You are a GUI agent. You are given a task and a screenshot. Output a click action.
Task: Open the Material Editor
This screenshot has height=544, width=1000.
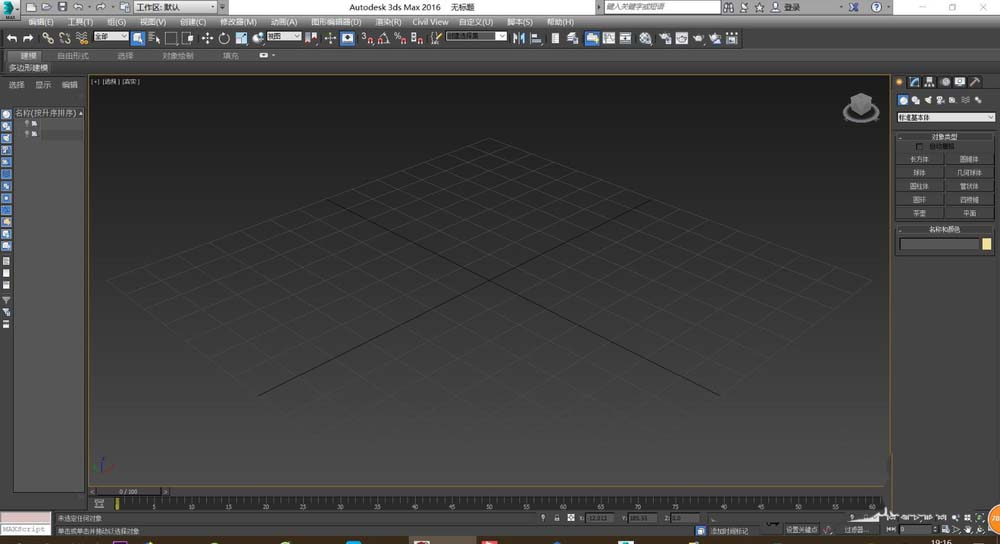pyautogui.click(x=645, y=38)
